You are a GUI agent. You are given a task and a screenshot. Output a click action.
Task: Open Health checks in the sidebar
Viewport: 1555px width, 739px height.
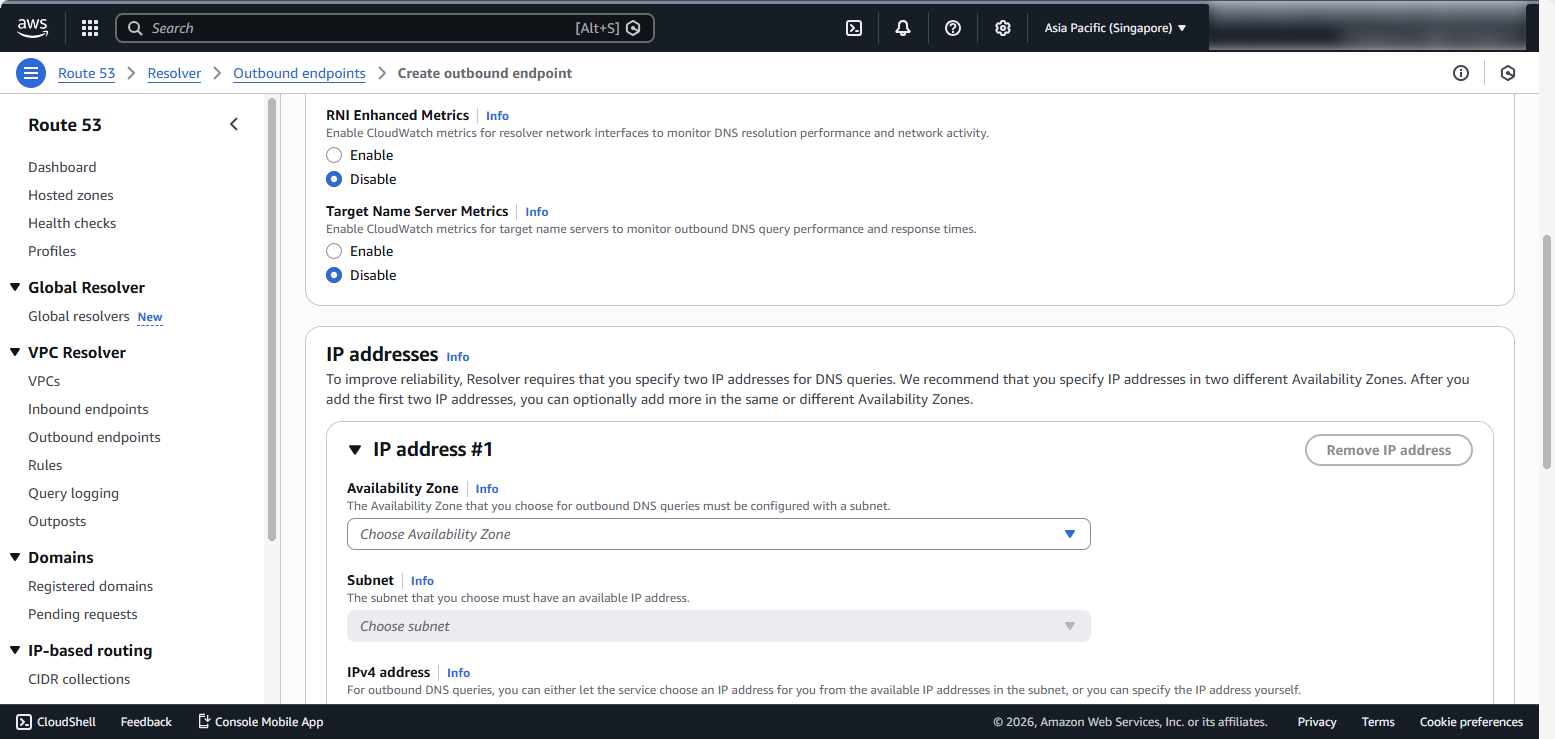72,223
